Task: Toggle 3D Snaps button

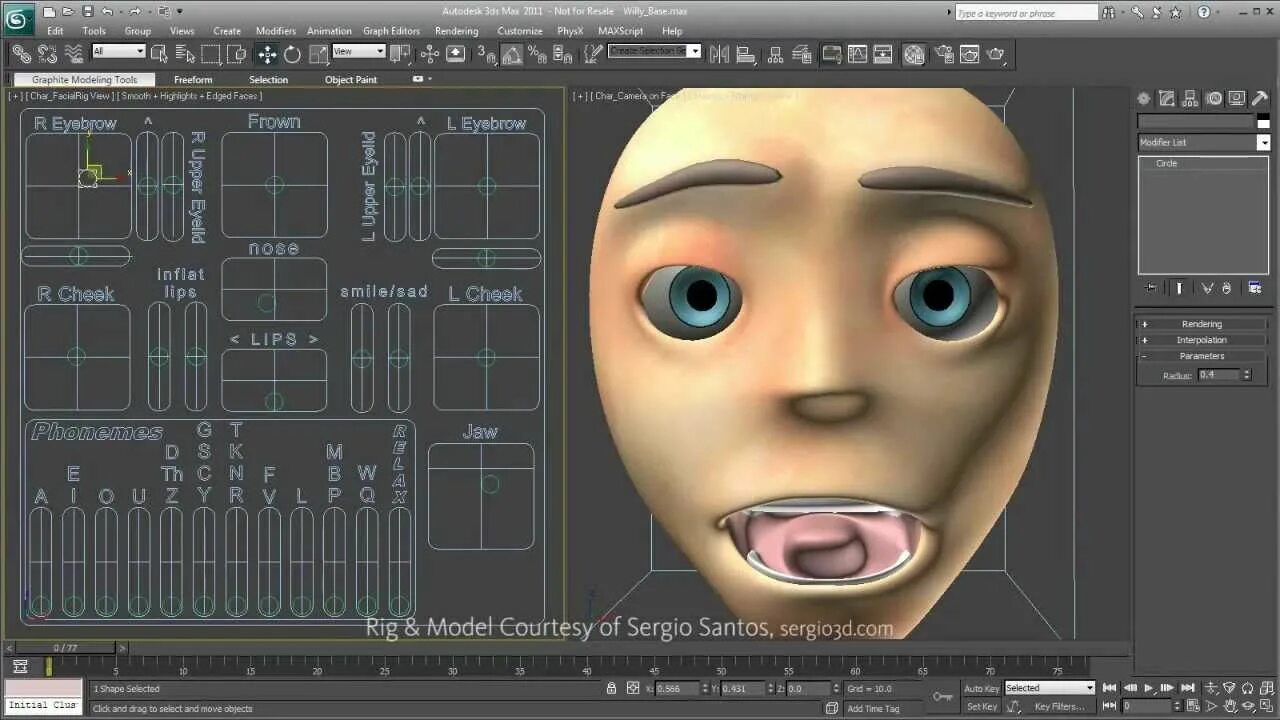Action: pyautogui.click(x=485, y=54)
